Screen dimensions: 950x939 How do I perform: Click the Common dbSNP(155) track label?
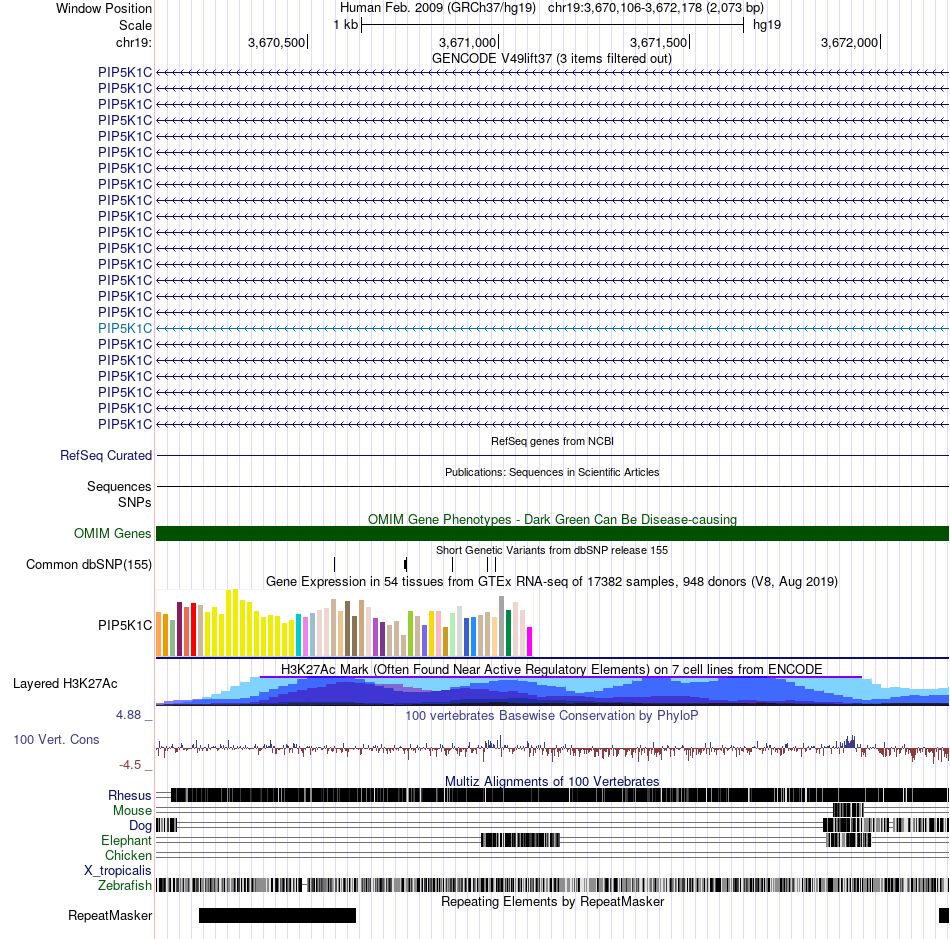88,565
